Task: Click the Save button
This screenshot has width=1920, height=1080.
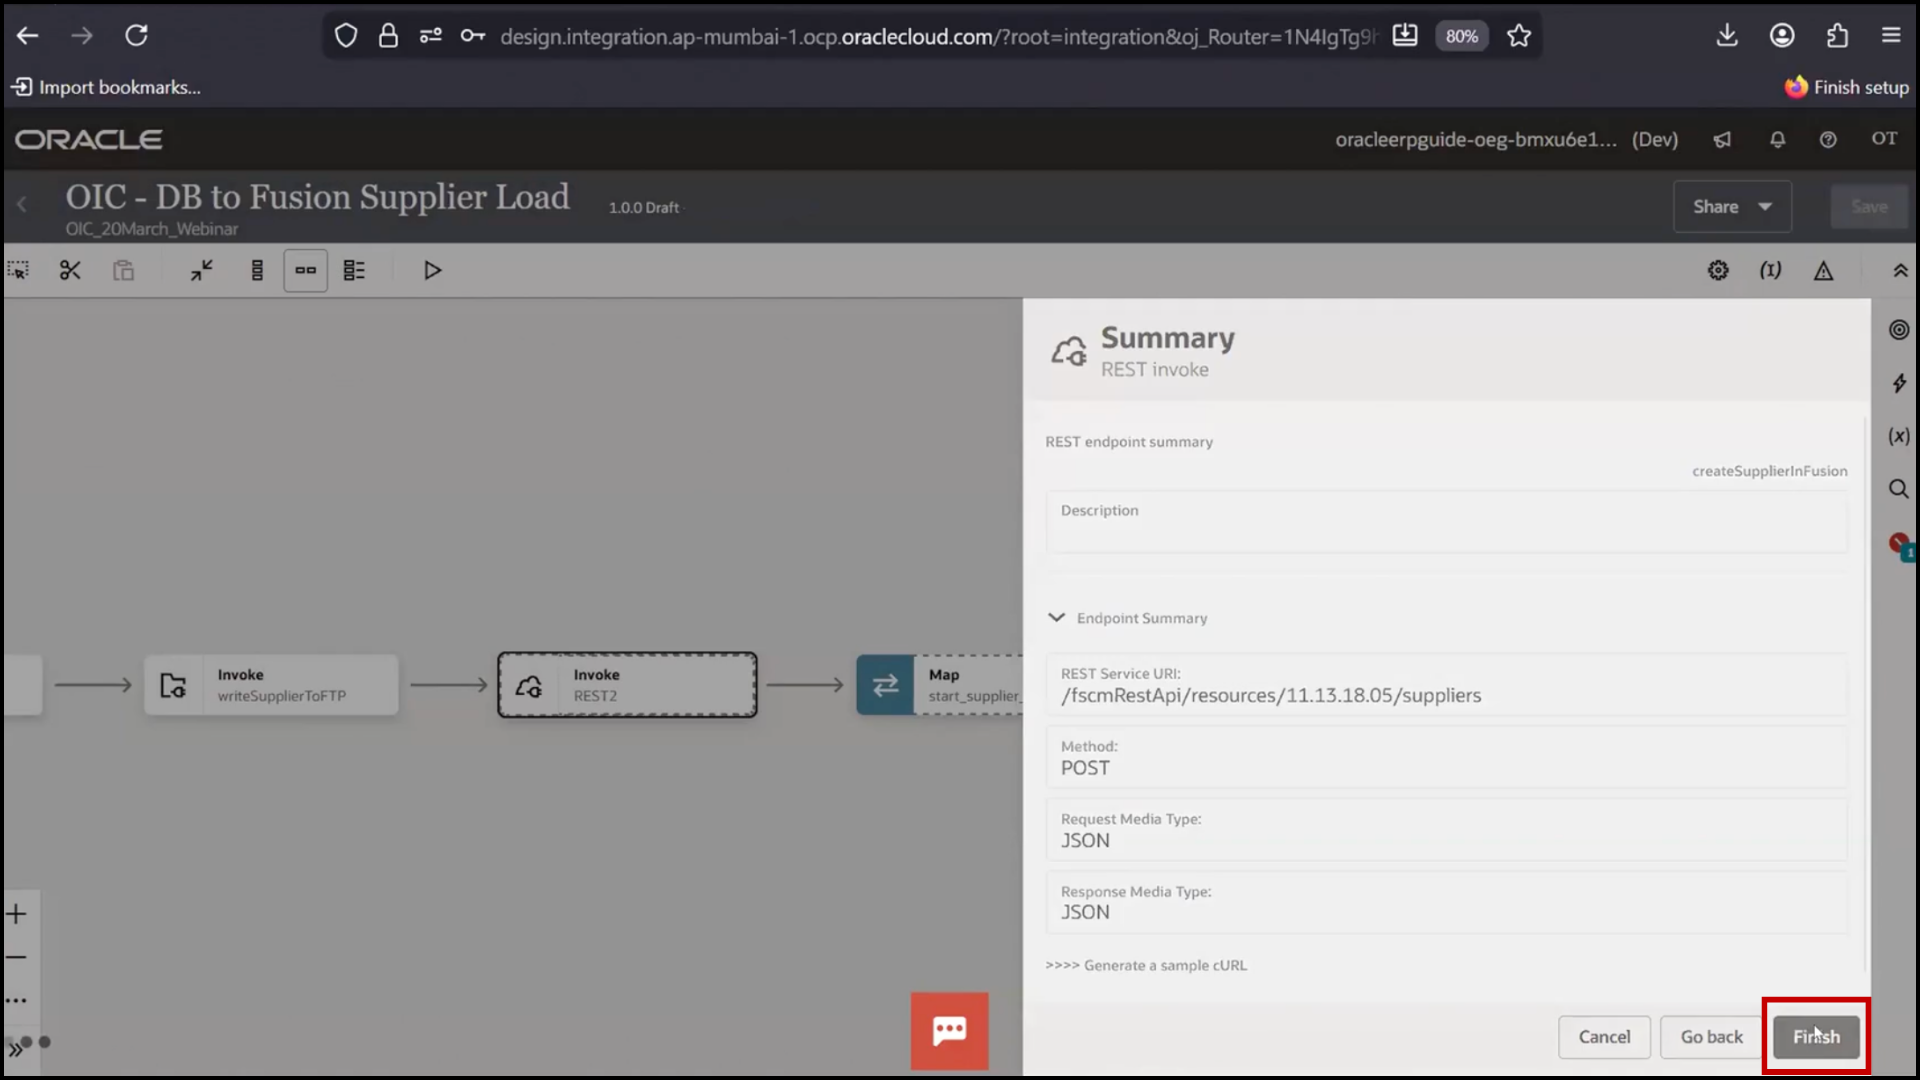Action: (1869, 207)
